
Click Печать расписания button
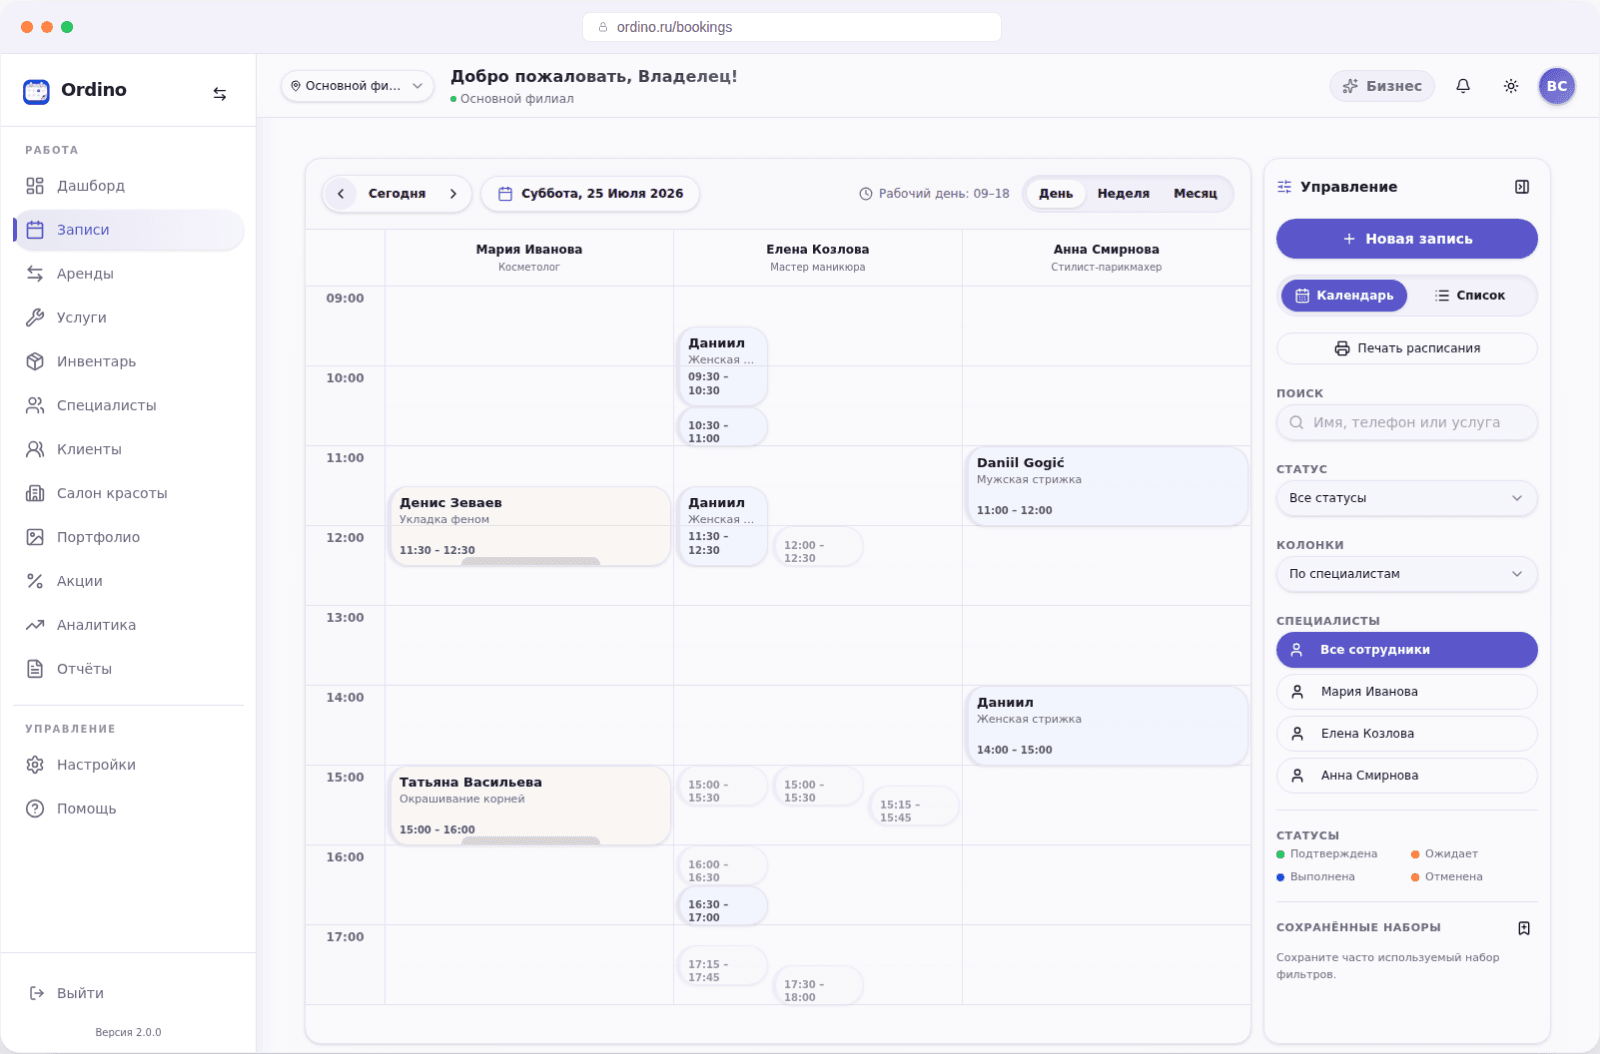(1407, 348)
